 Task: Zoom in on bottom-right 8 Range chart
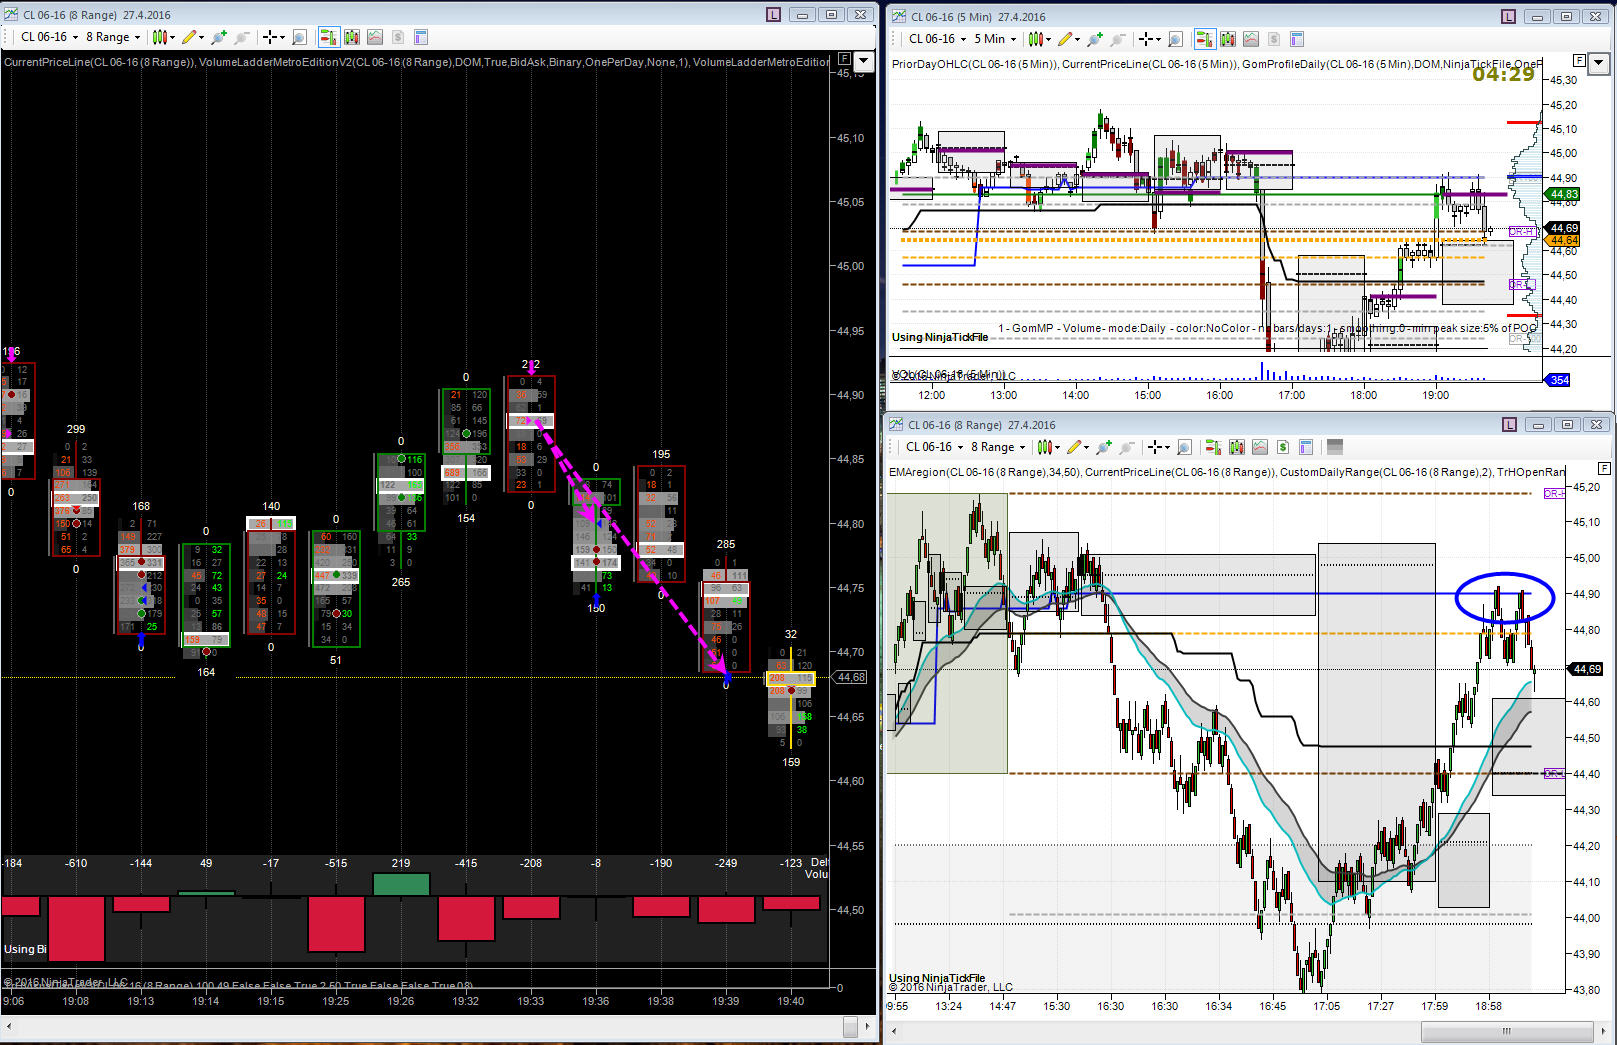(1104, 447)
